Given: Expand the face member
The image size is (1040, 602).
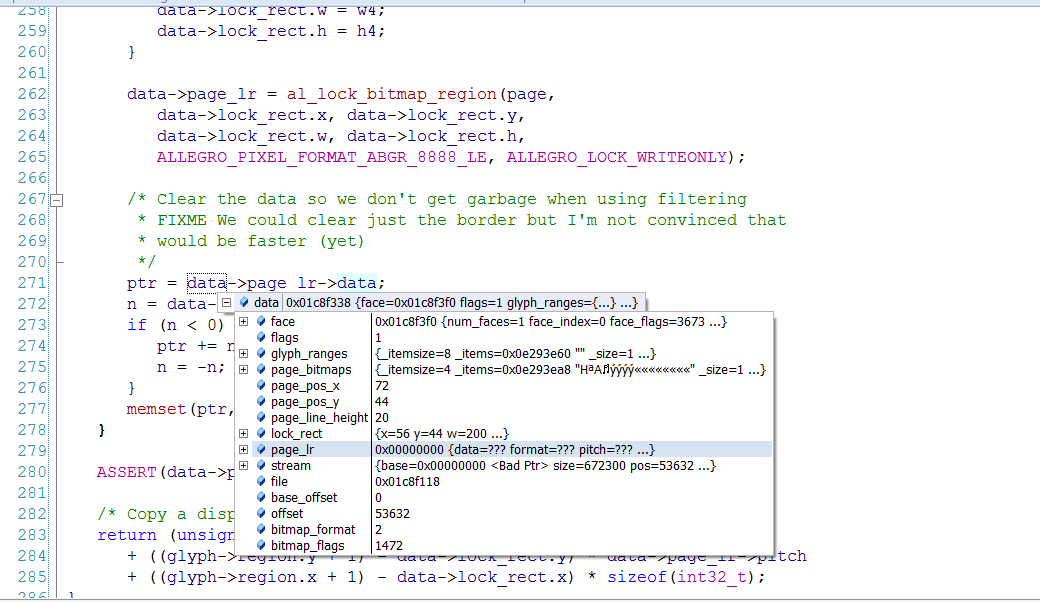Looking at the screenshot, I should (243, 322).
